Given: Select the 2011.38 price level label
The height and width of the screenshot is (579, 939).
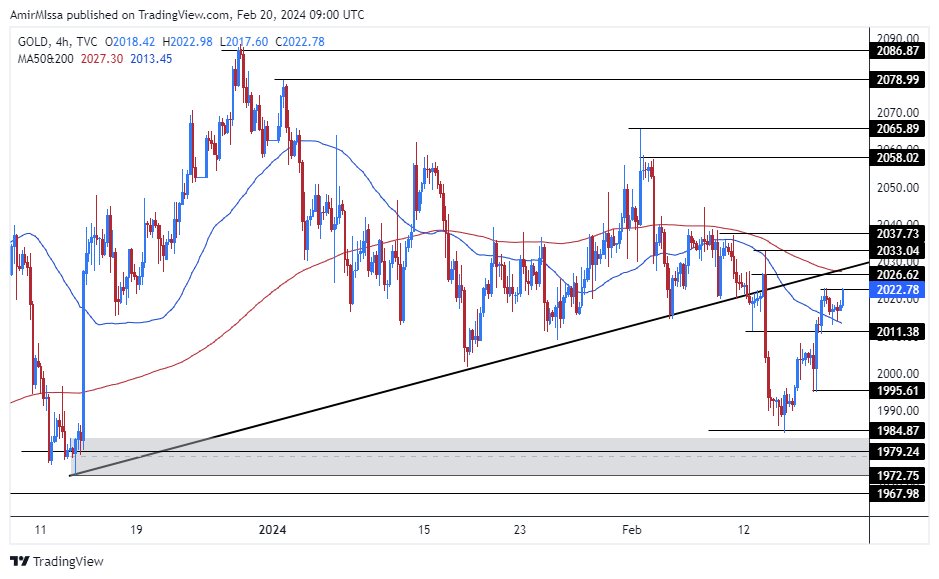Looking at the screenshot, I should 897,332.
